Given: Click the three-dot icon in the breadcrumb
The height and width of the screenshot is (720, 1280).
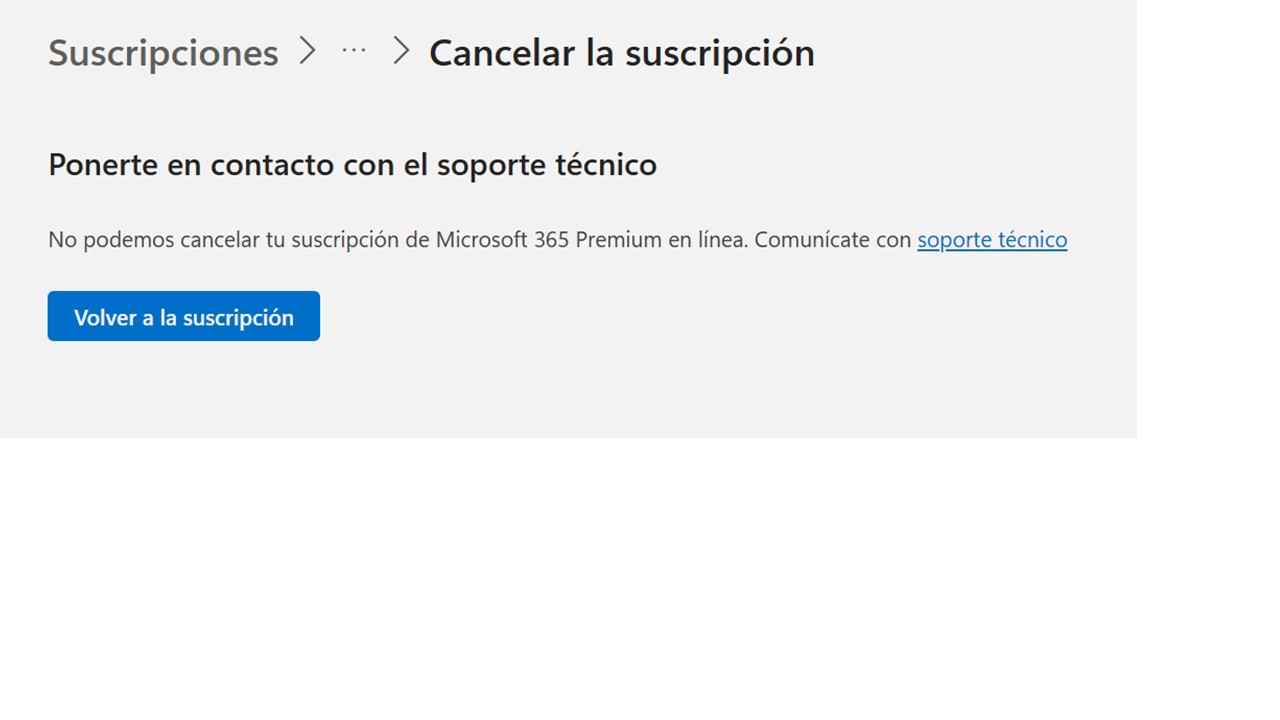Looking at the screenshot, I should (354, 50).
